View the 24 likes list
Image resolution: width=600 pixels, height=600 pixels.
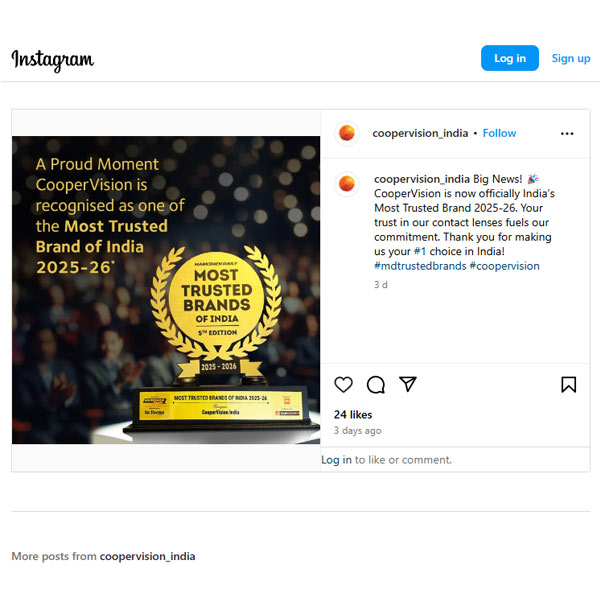pyautogui.click(x=353, y=415)
